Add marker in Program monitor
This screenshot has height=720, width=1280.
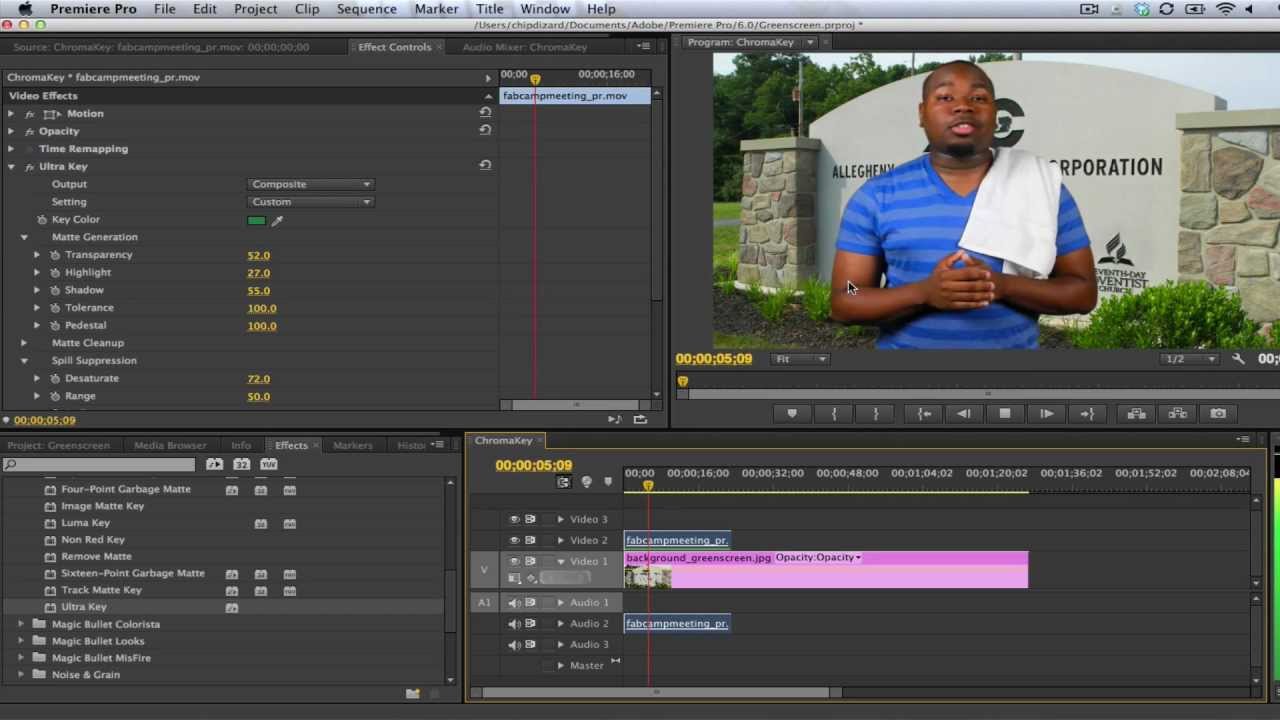point(792,414)
